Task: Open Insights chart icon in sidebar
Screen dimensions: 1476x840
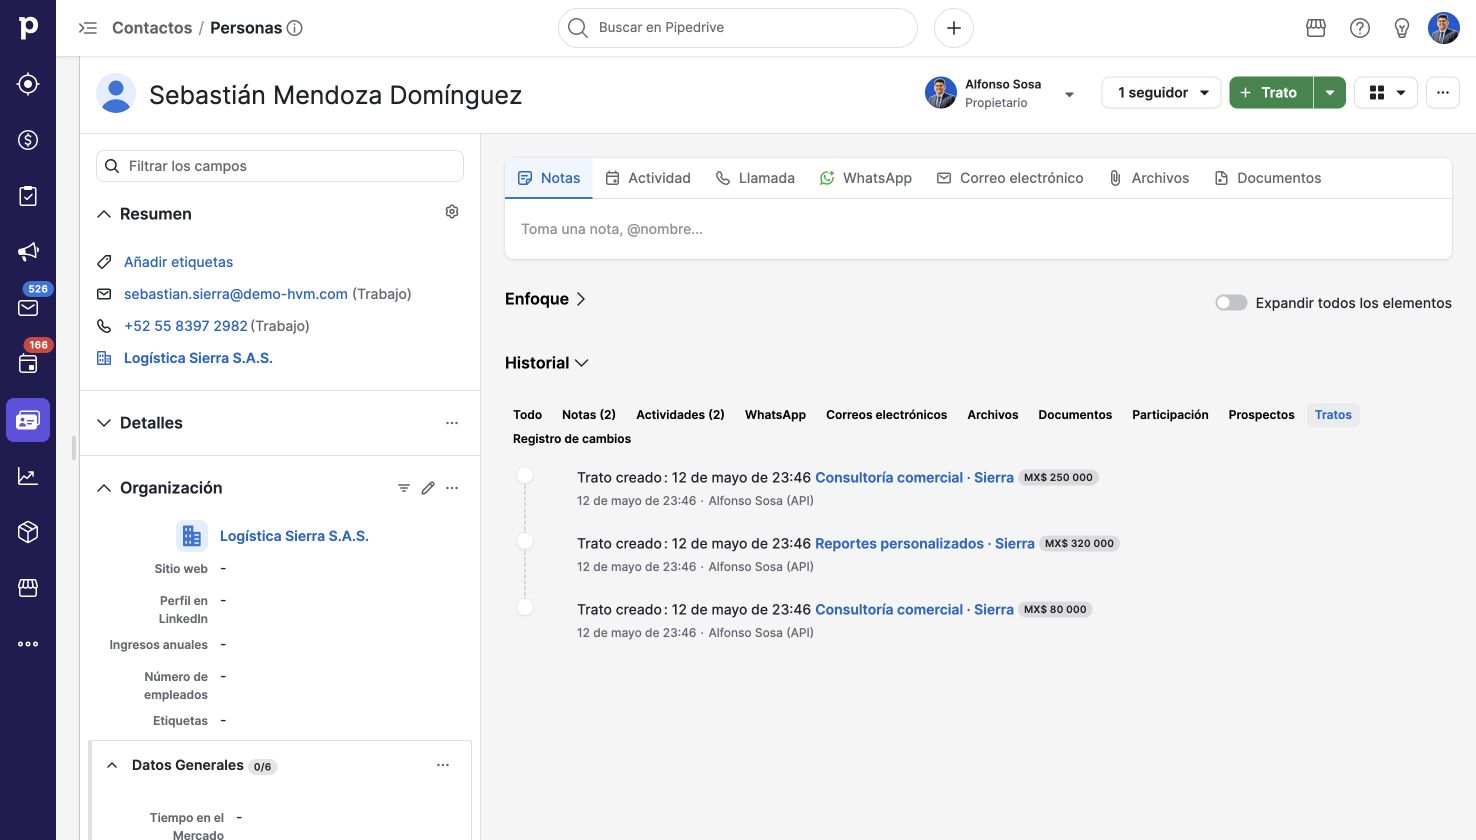Action: [x=28, y=476]
